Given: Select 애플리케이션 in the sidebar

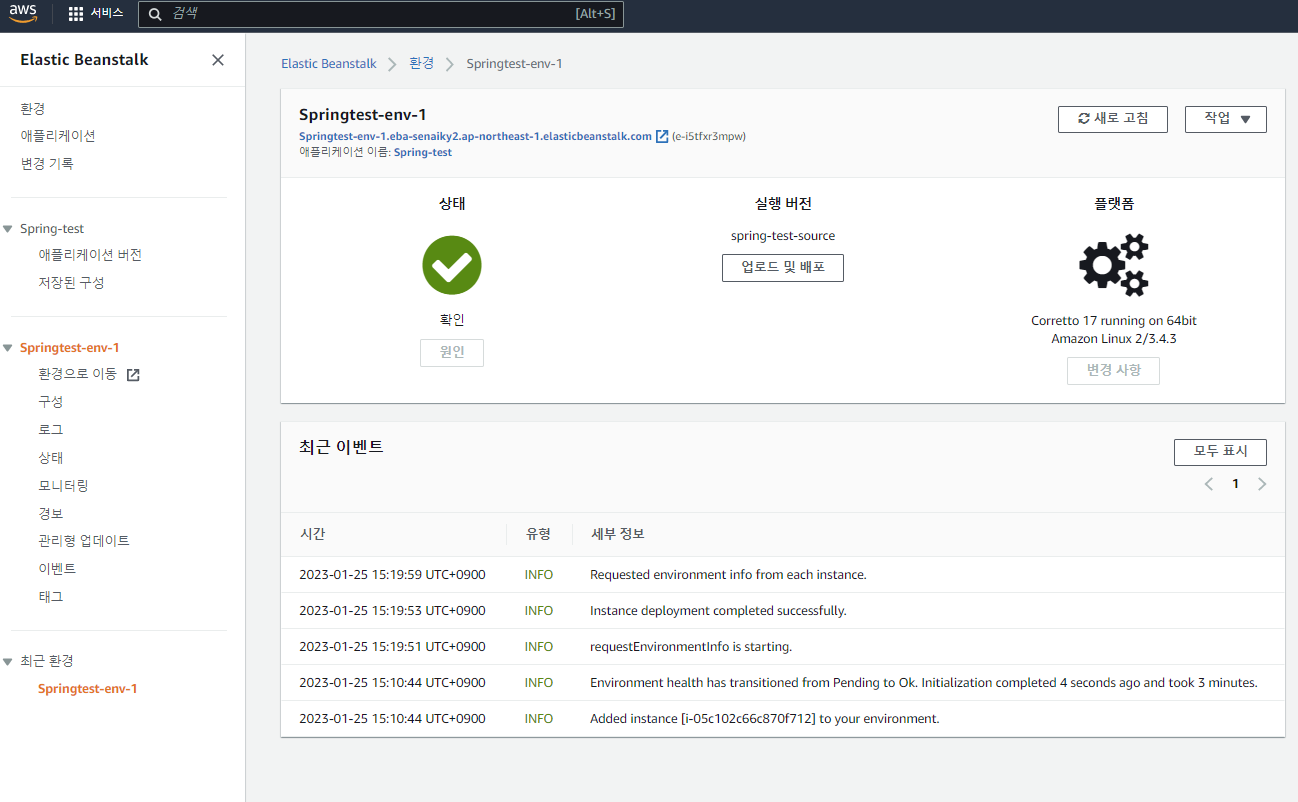Looking at the screenshot, I should coord(58,136).
